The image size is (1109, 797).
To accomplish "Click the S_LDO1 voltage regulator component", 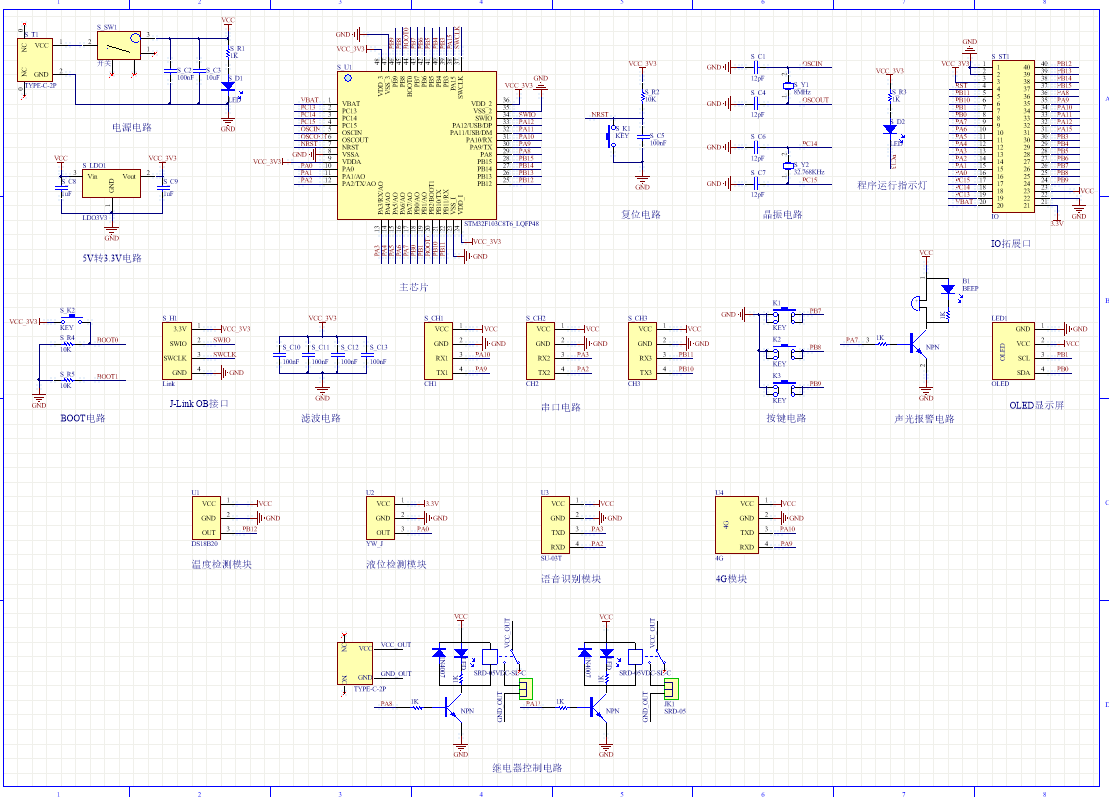I will [x=111, y=183].
